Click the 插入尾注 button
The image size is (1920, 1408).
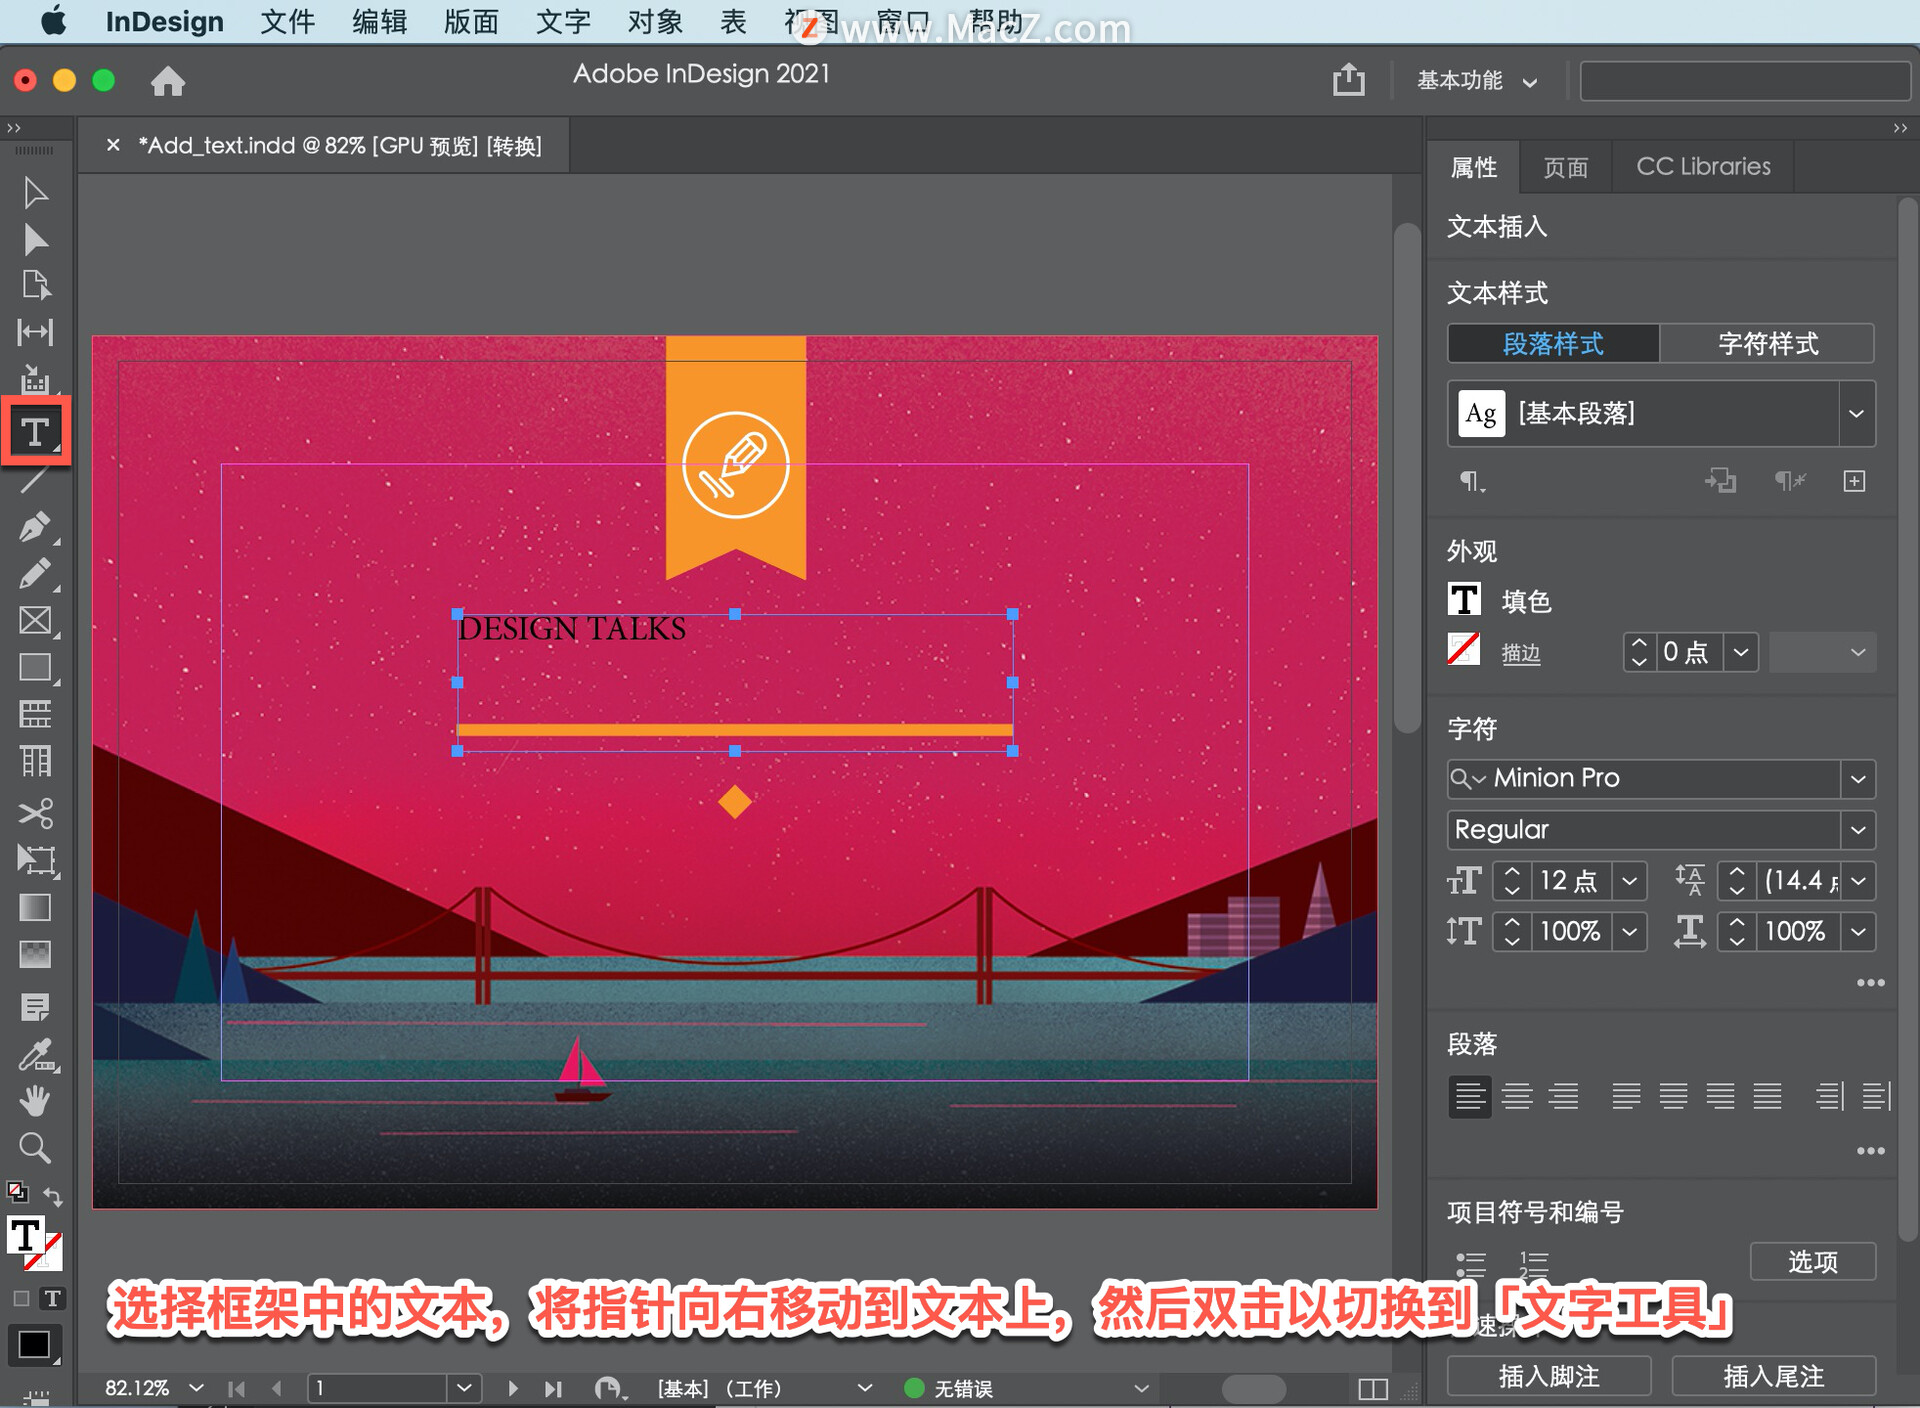(1773, 1377)
